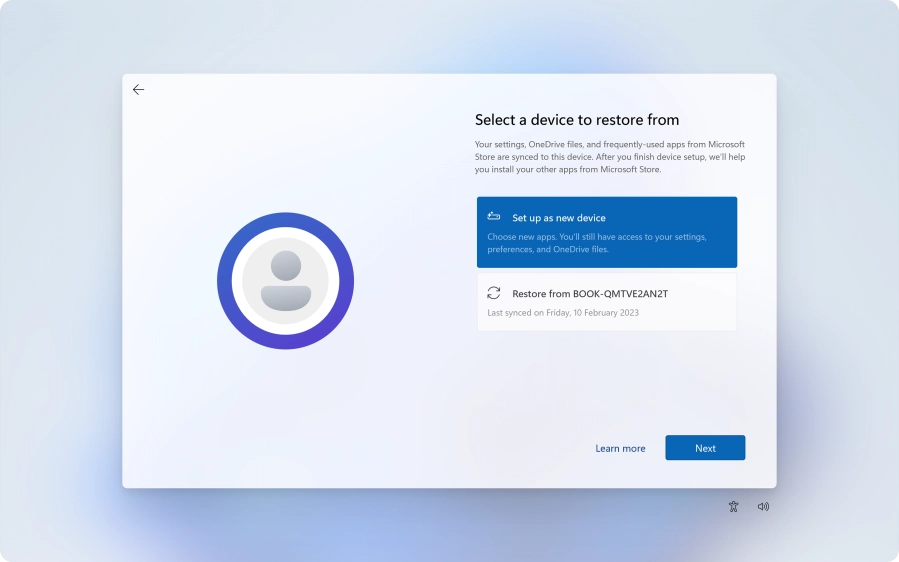This screenshot has height=562, width=899.
Task: Open the Learn more link
Action: coord(620,448)
